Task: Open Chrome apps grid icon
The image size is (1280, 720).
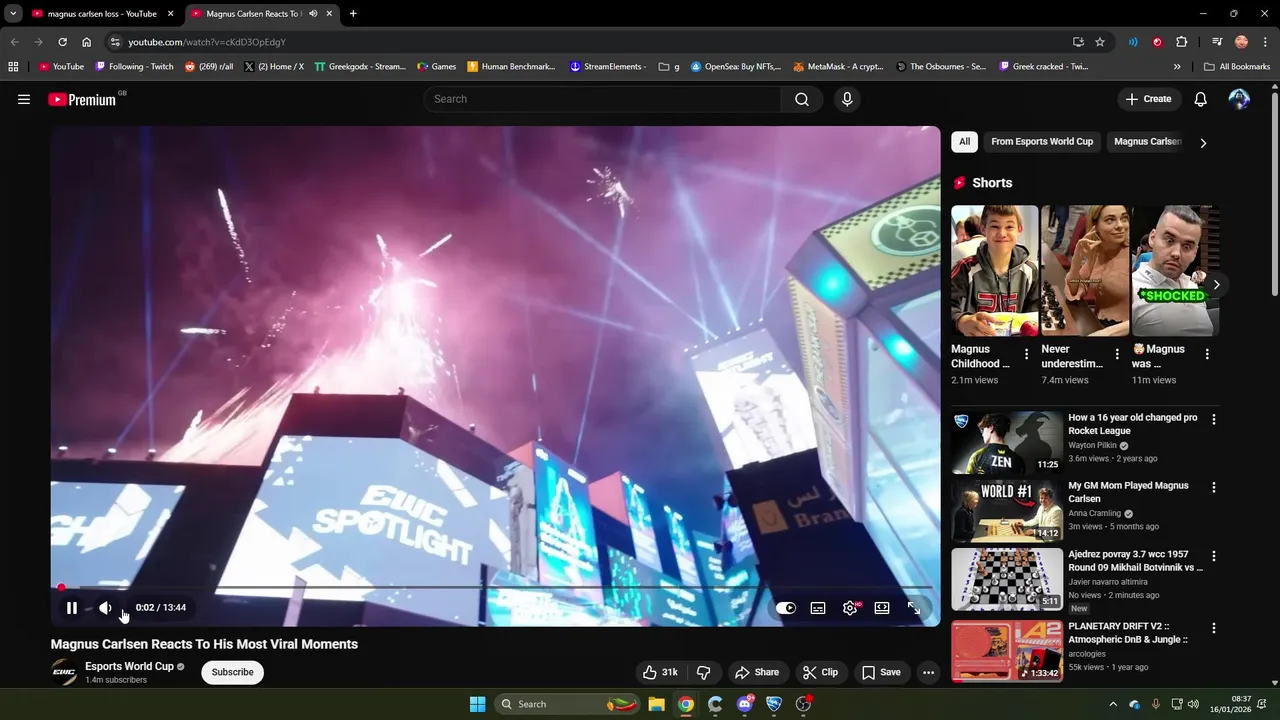Action: 13,67
